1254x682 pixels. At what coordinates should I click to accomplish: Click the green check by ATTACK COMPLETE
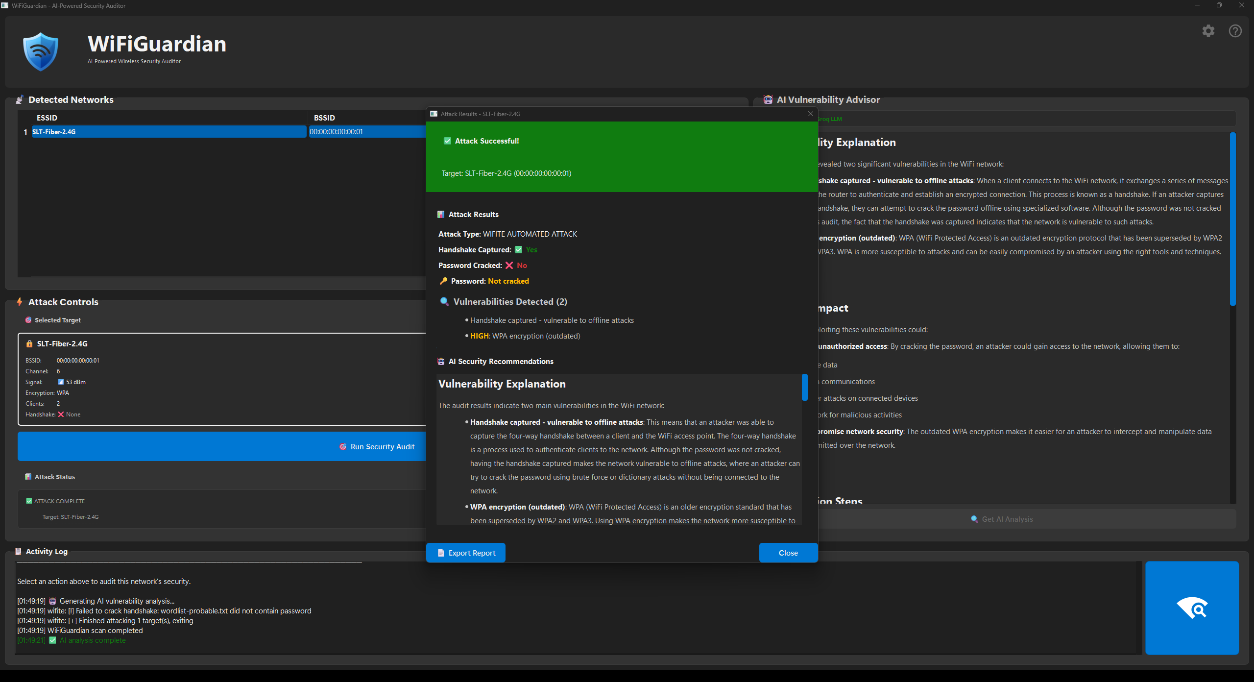click(29, 501)
